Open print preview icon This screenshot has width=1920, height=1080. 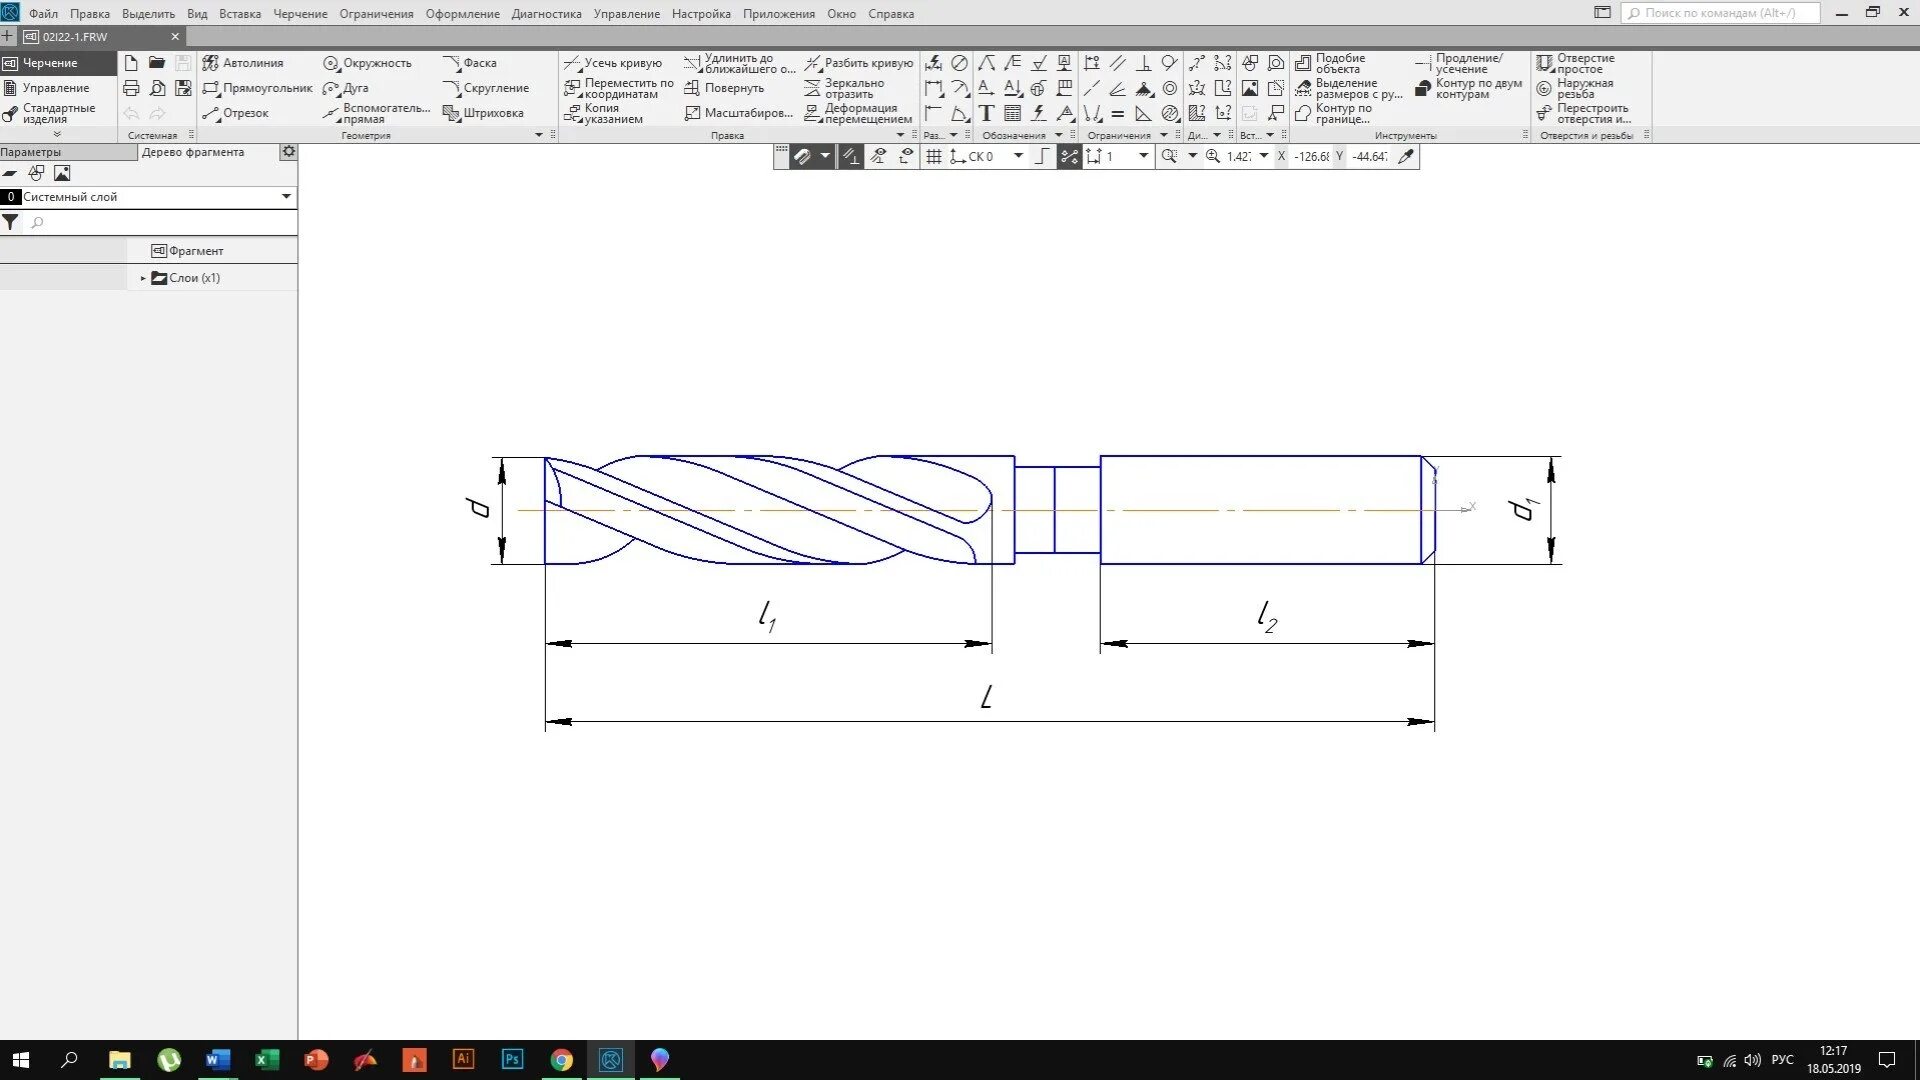[157, 88]
